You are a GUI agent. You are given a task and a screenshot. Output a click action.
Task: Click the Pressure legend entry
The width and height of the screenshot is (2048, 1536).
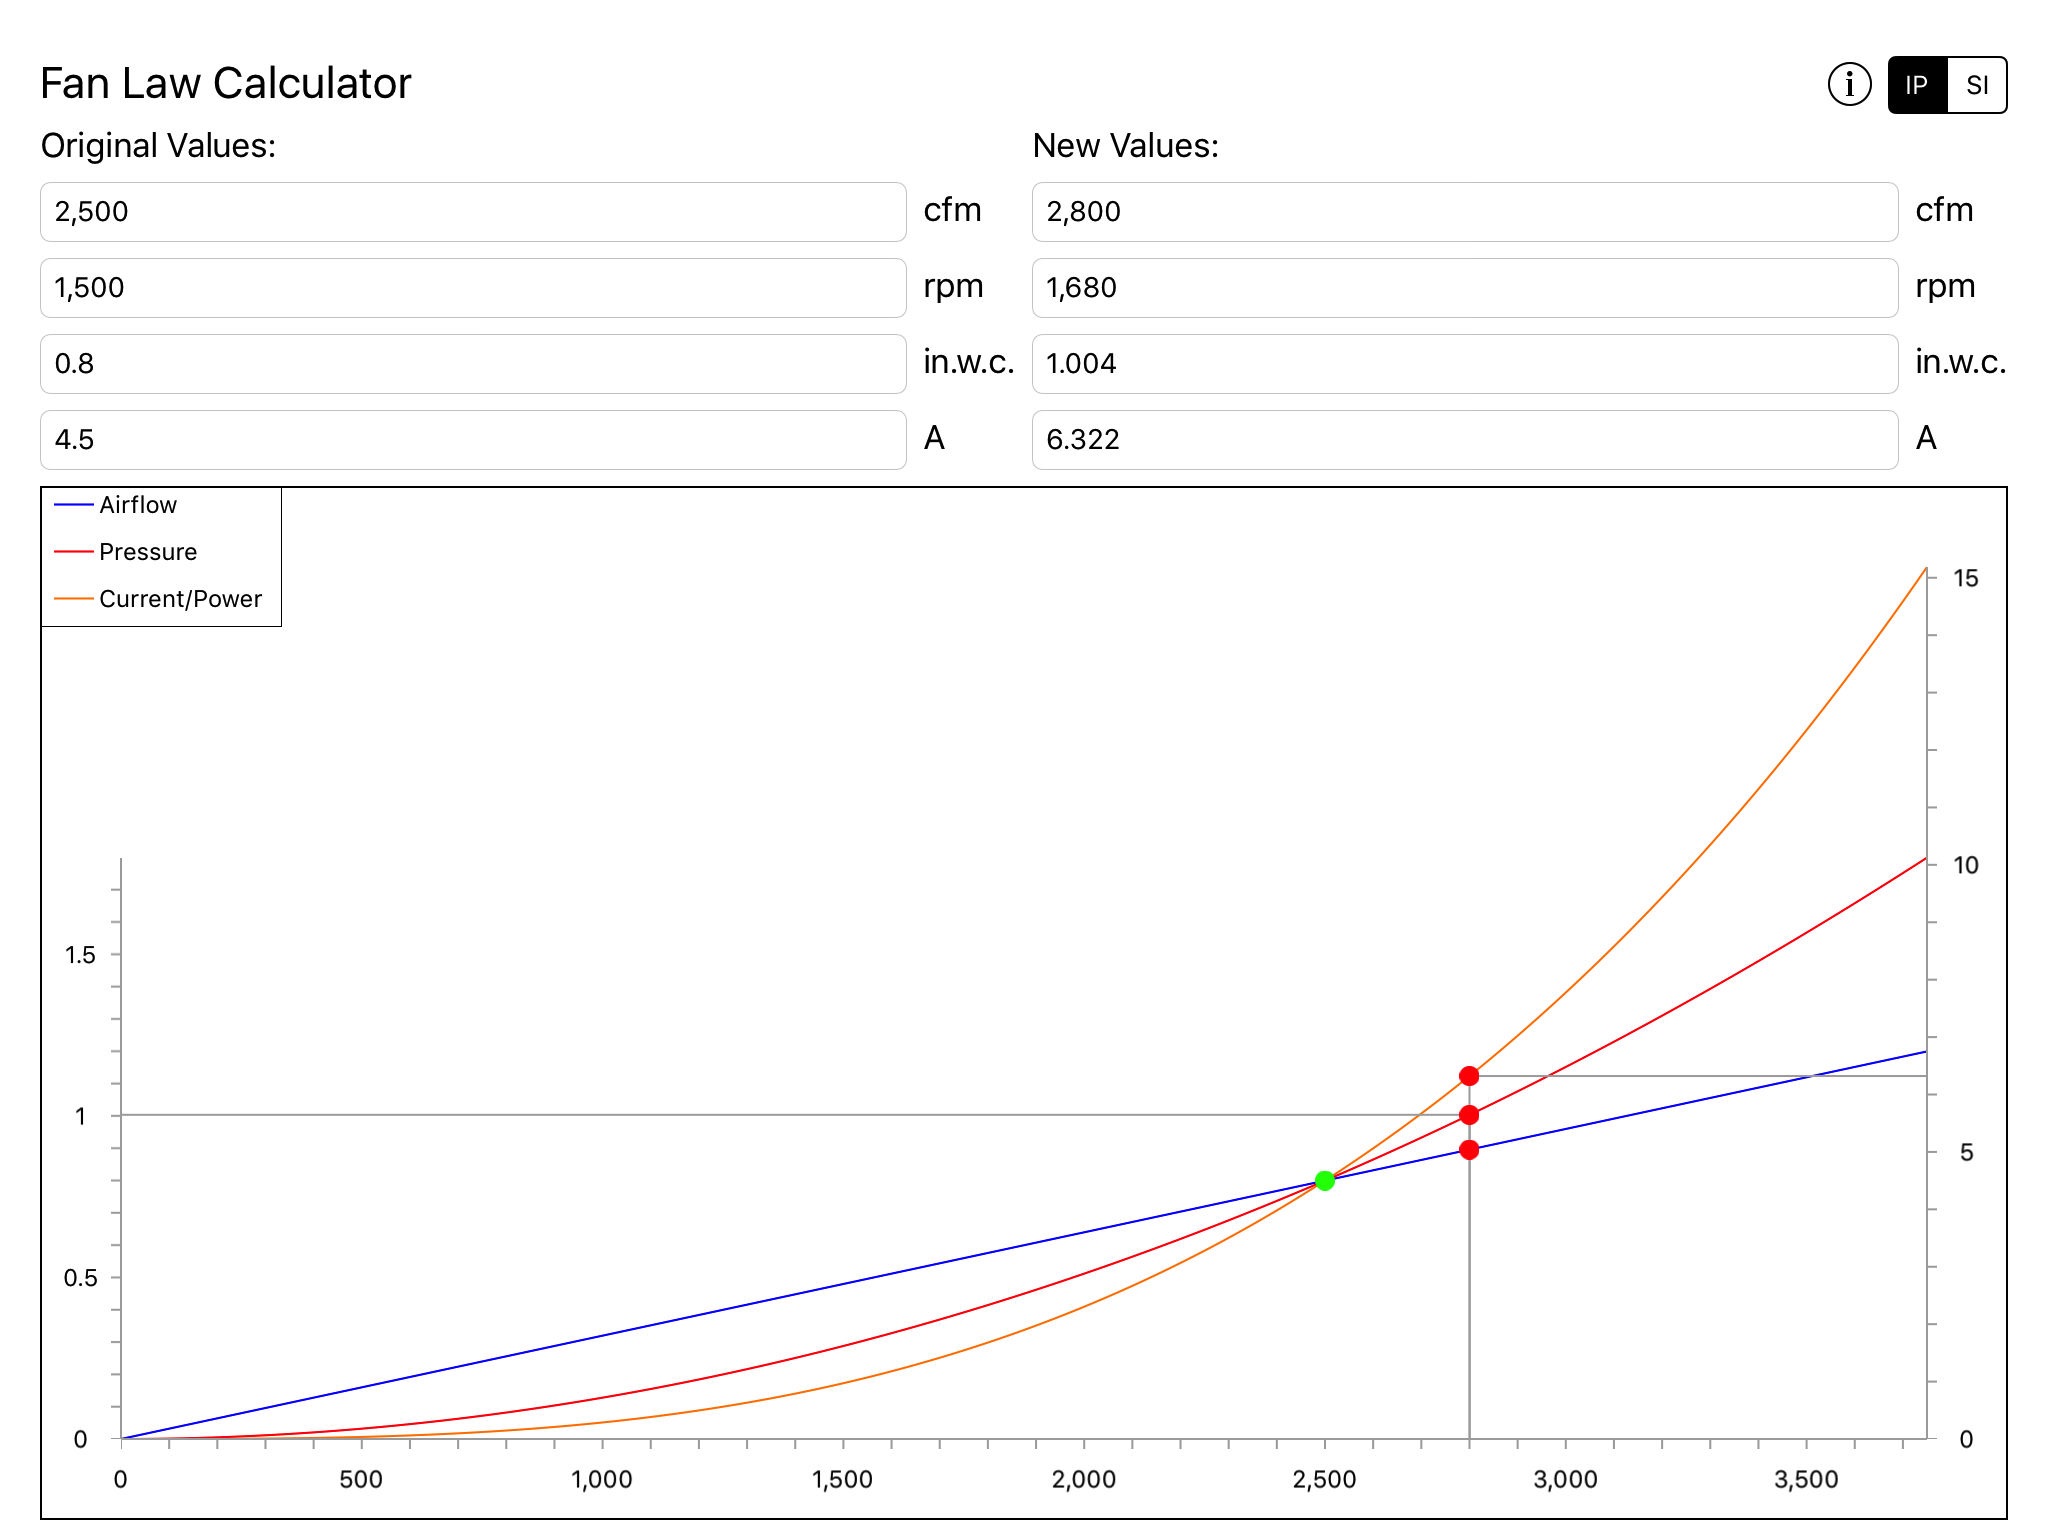point(147,552)
